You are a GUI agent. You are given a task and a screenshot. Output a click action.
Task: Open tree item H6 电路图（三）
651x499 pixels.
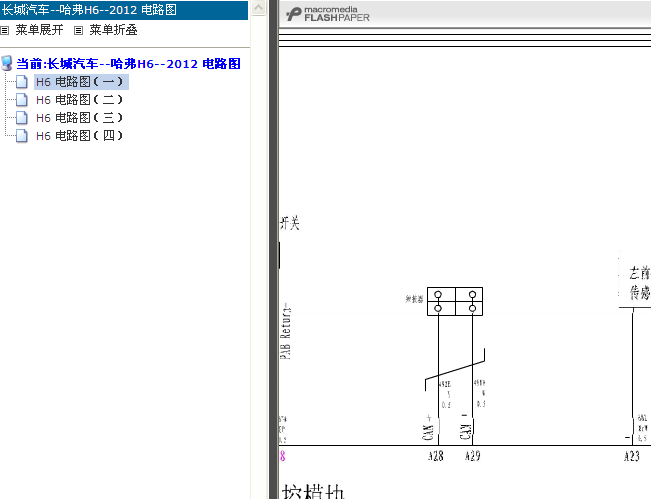click(80, 118)
